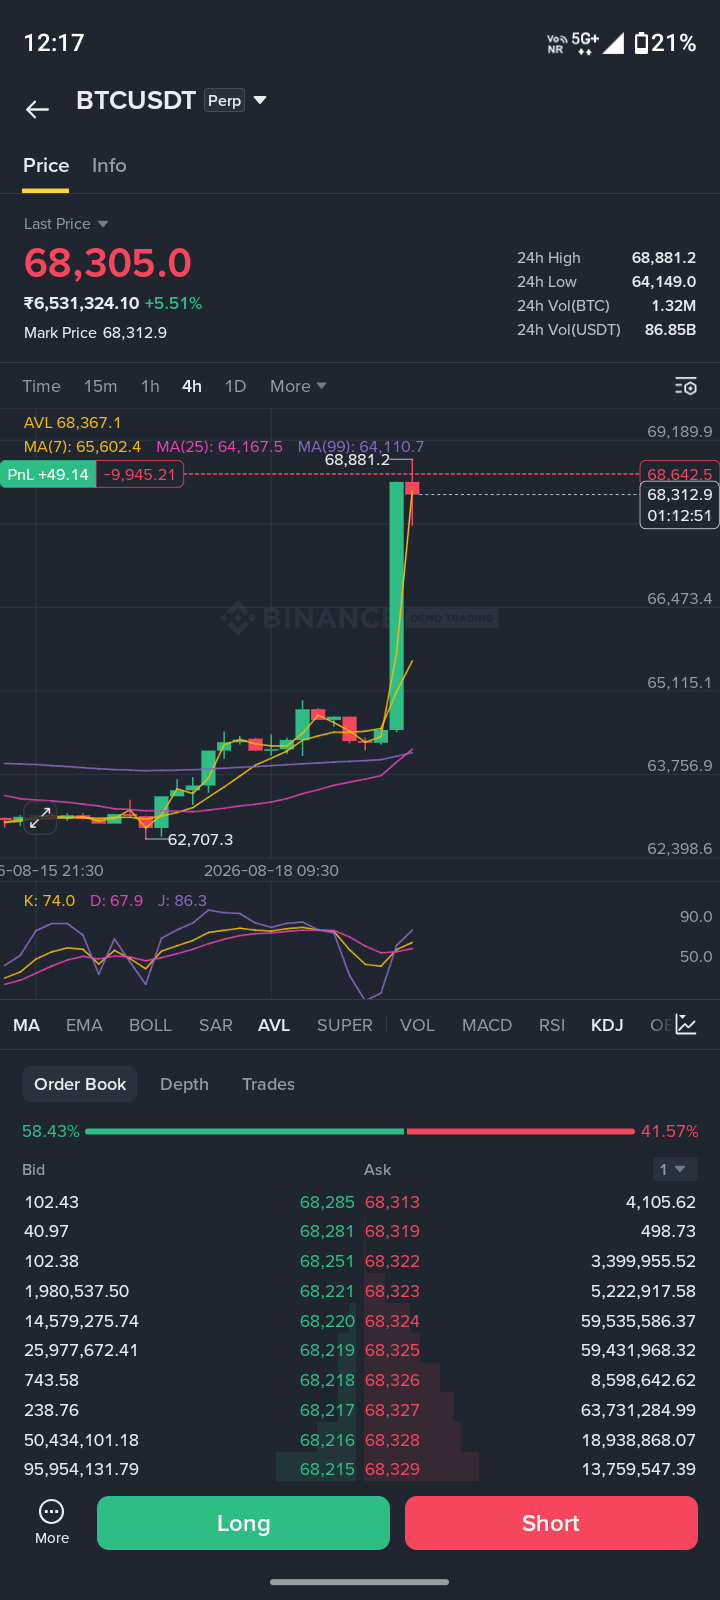Tap the 5G+ signal status icon
720x1600 pixels.
click(585, 43)
